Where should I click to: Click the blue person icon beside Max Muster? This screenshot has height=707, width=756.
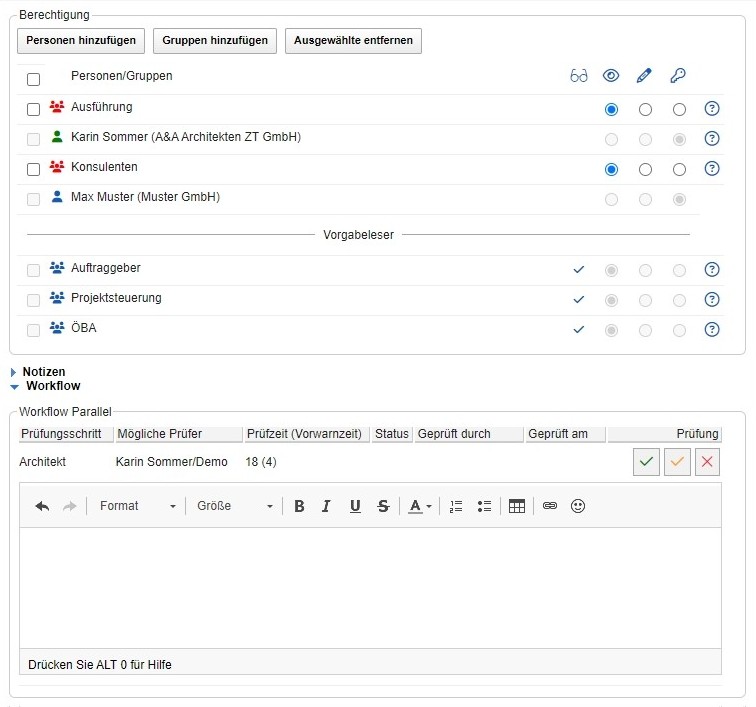[57, 197]
